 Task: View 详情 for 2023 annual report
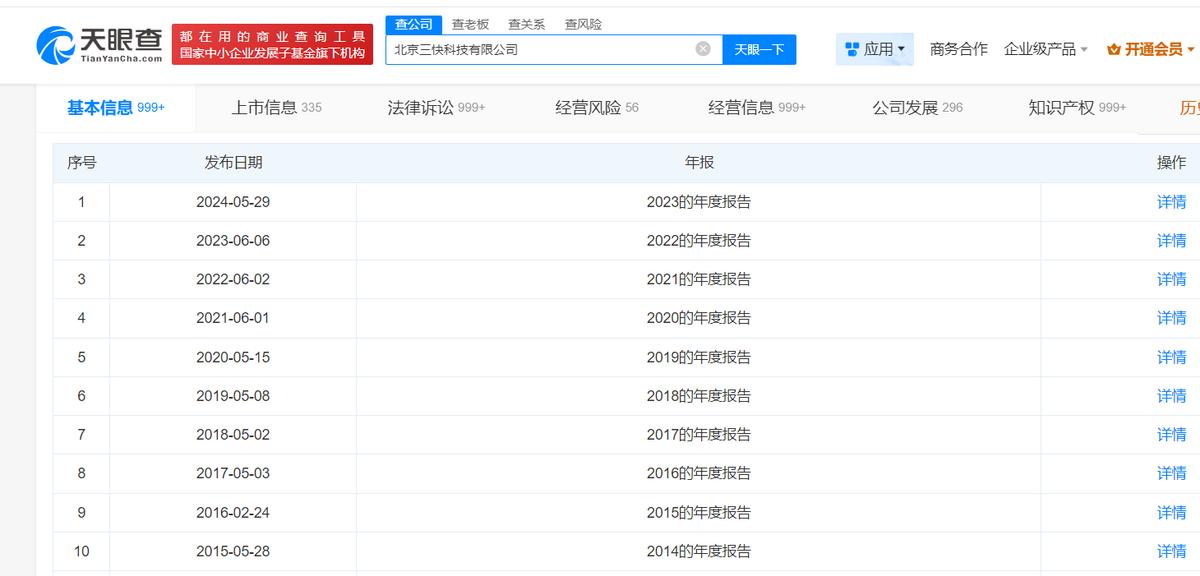pyautogui.click(x=1171, y=202)
